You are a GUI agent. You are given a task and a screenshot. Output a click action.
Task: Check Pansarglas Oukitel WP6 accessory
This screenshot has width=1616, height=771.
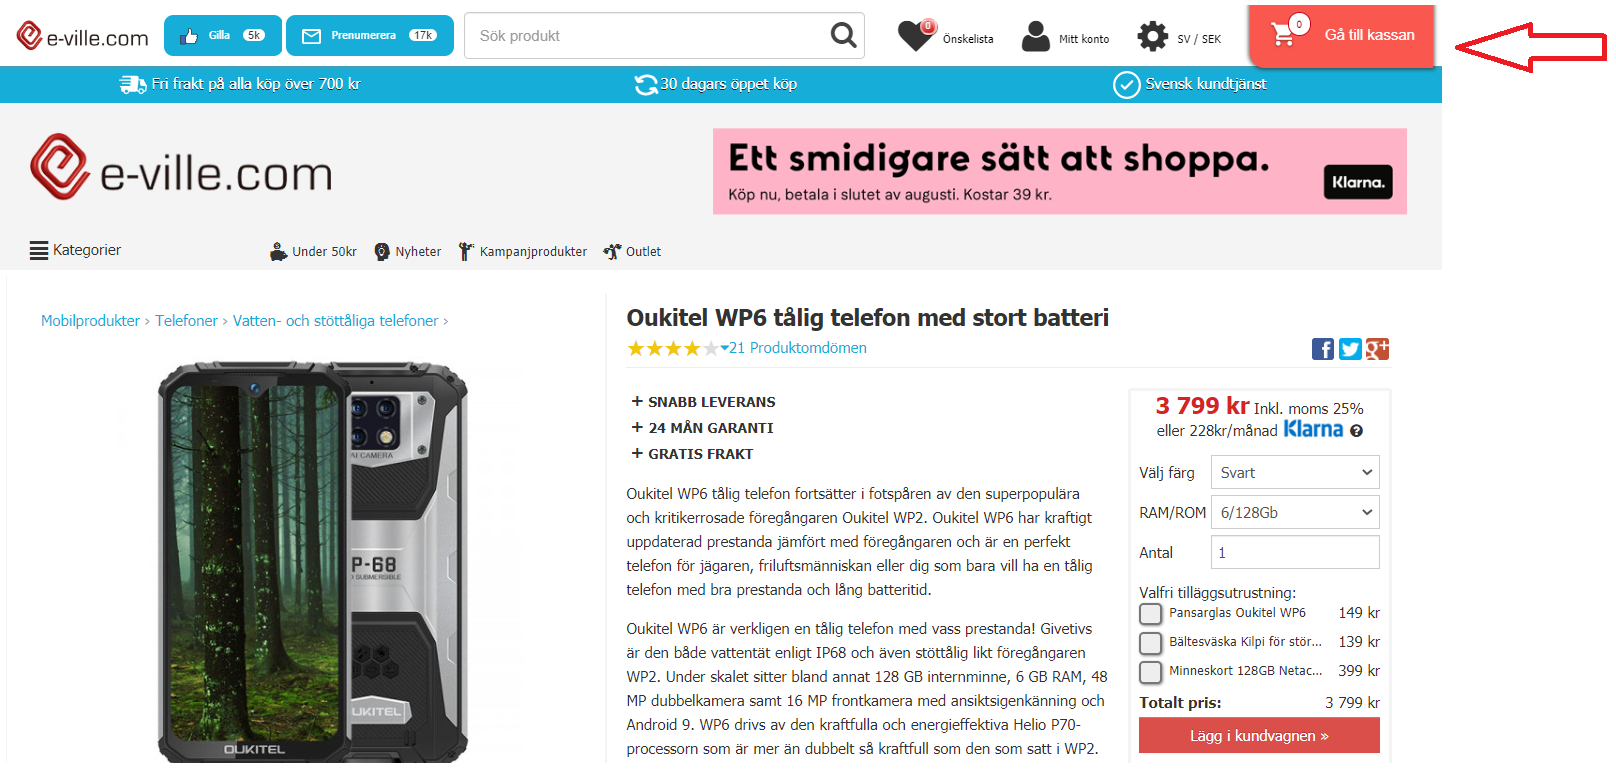click(x=1151, y=613)
